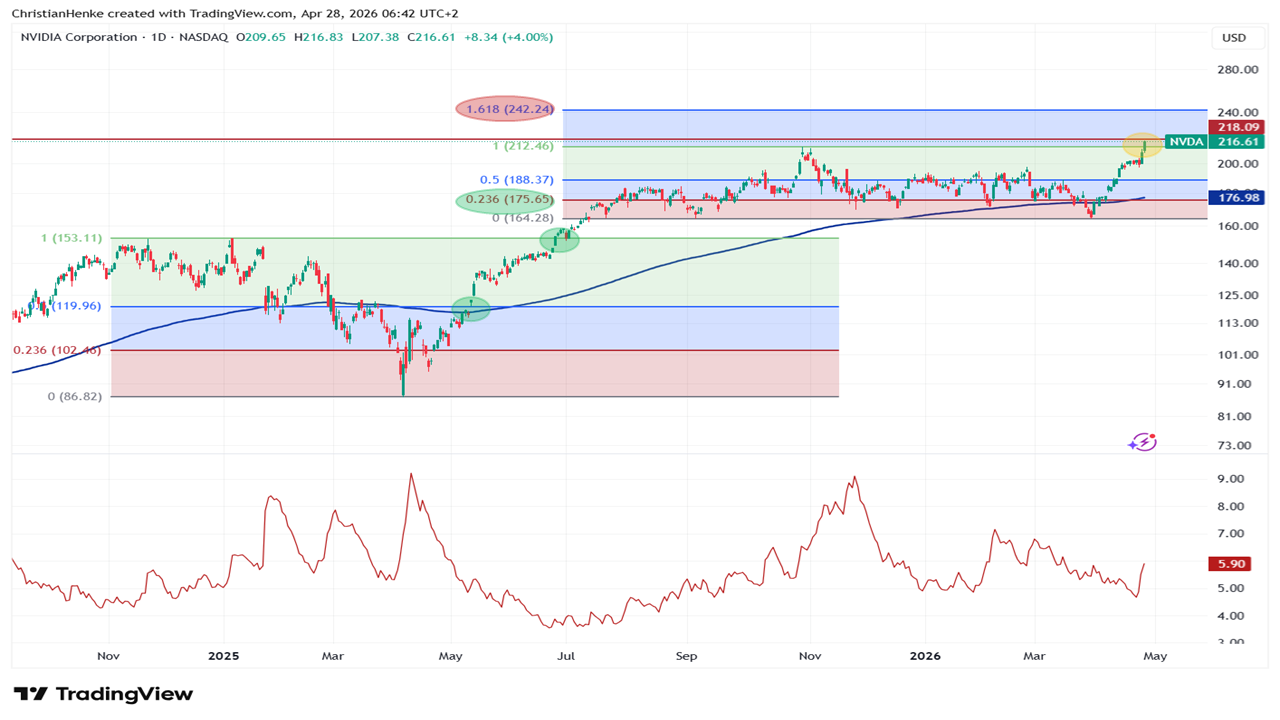Click the TradingView logo
Viewport: 1280px width, 720px height.
coord(103,694)
